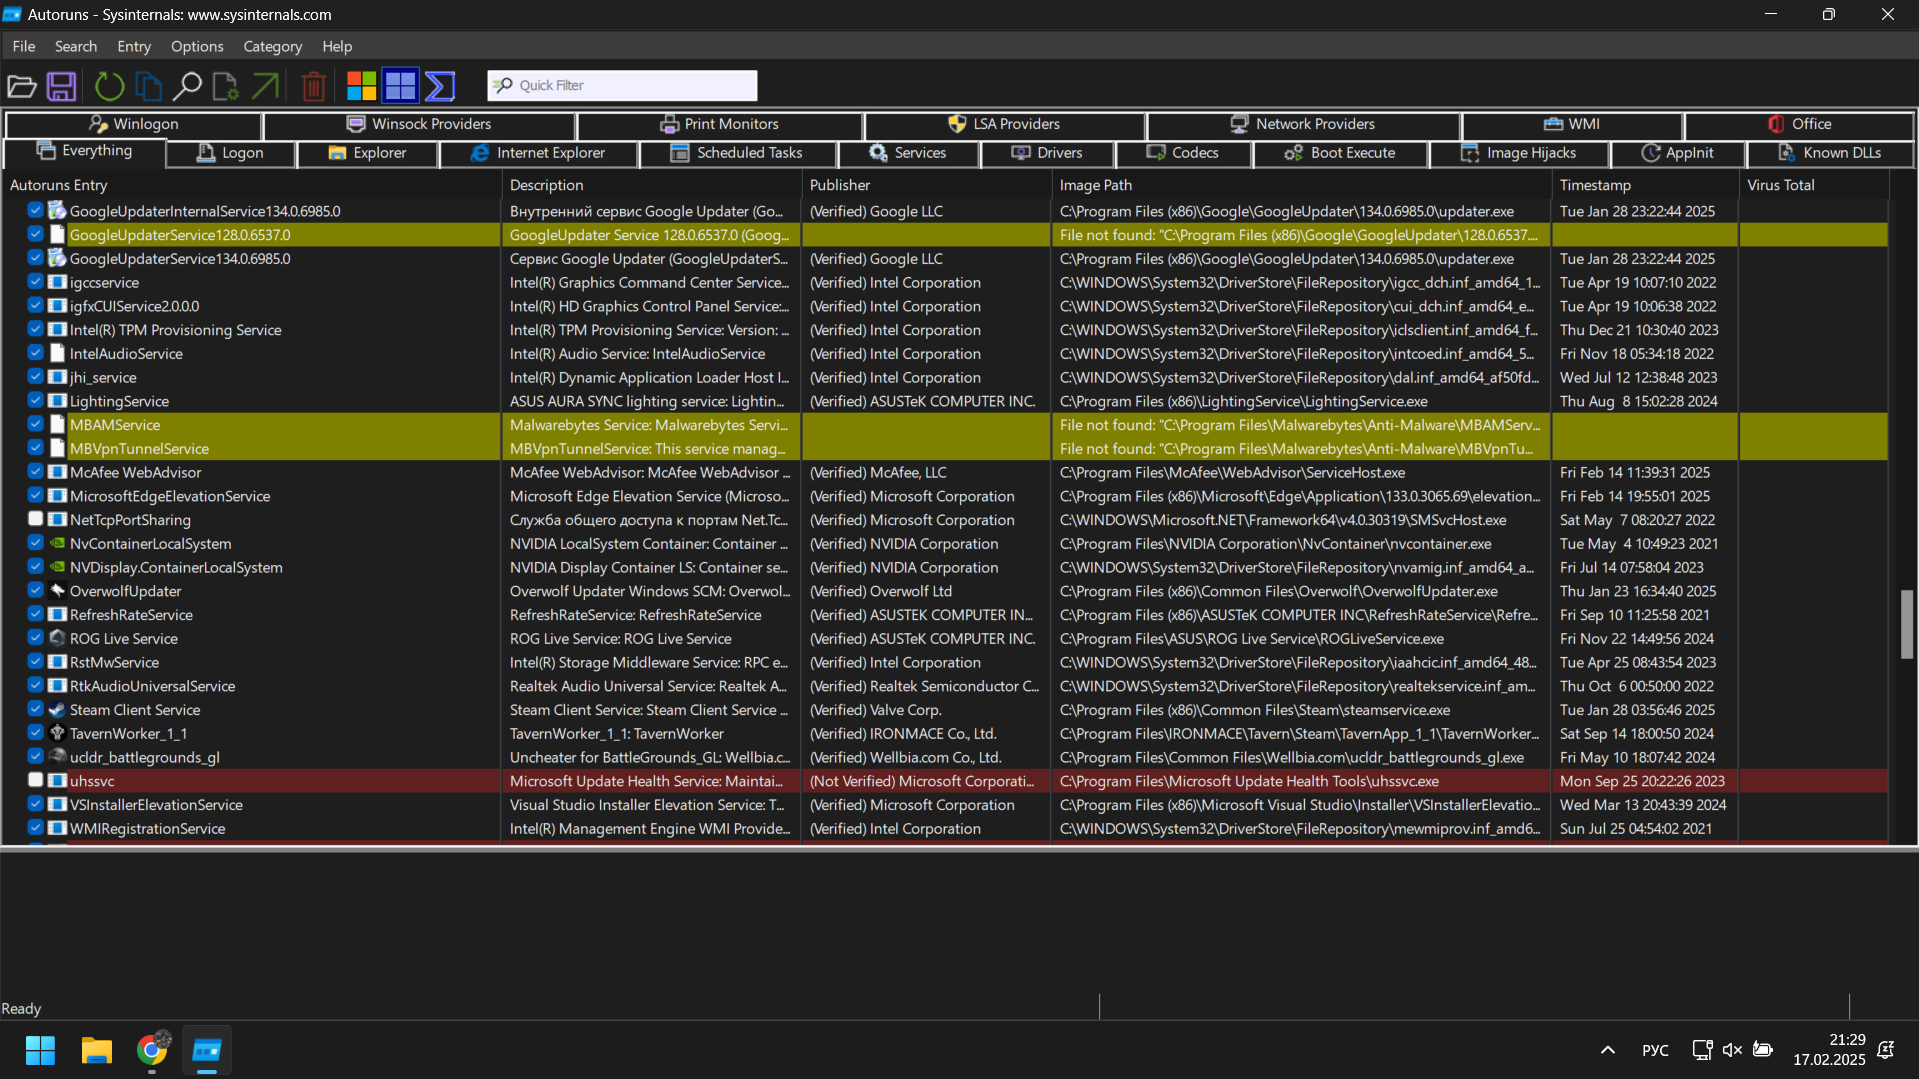Viewport: 1919px width, 1079px height.
Task: Open Find with the magnifier icon
Action: (x=187, y=86)
